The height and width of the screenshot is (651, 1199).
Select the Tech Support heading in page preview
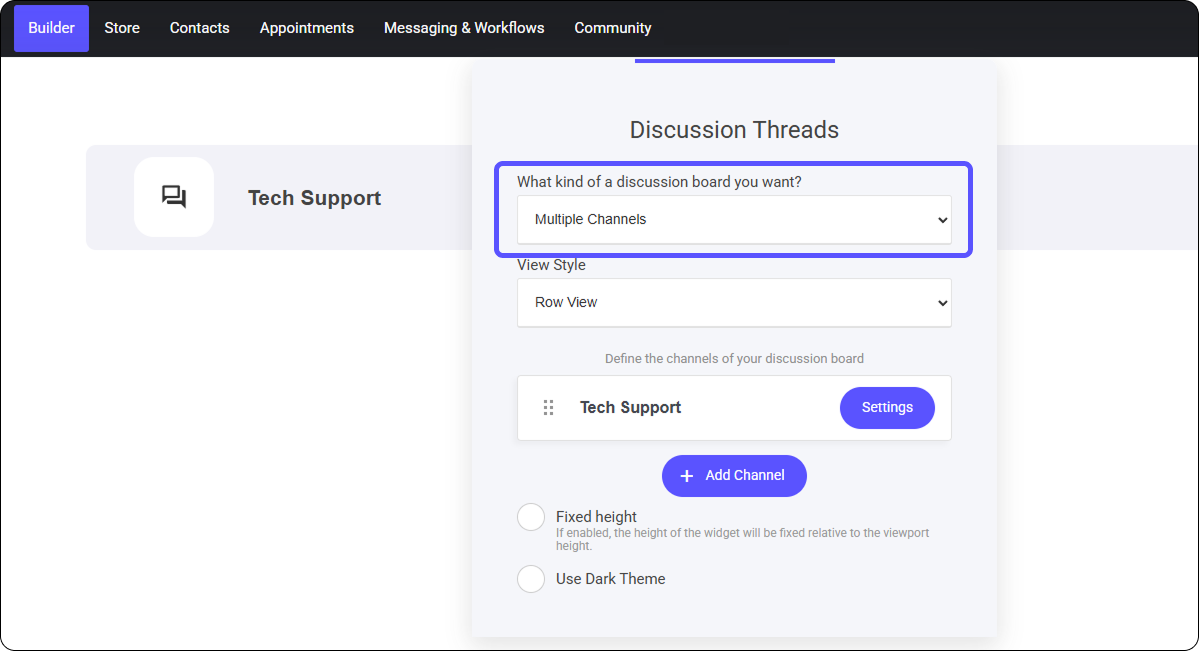314,198
